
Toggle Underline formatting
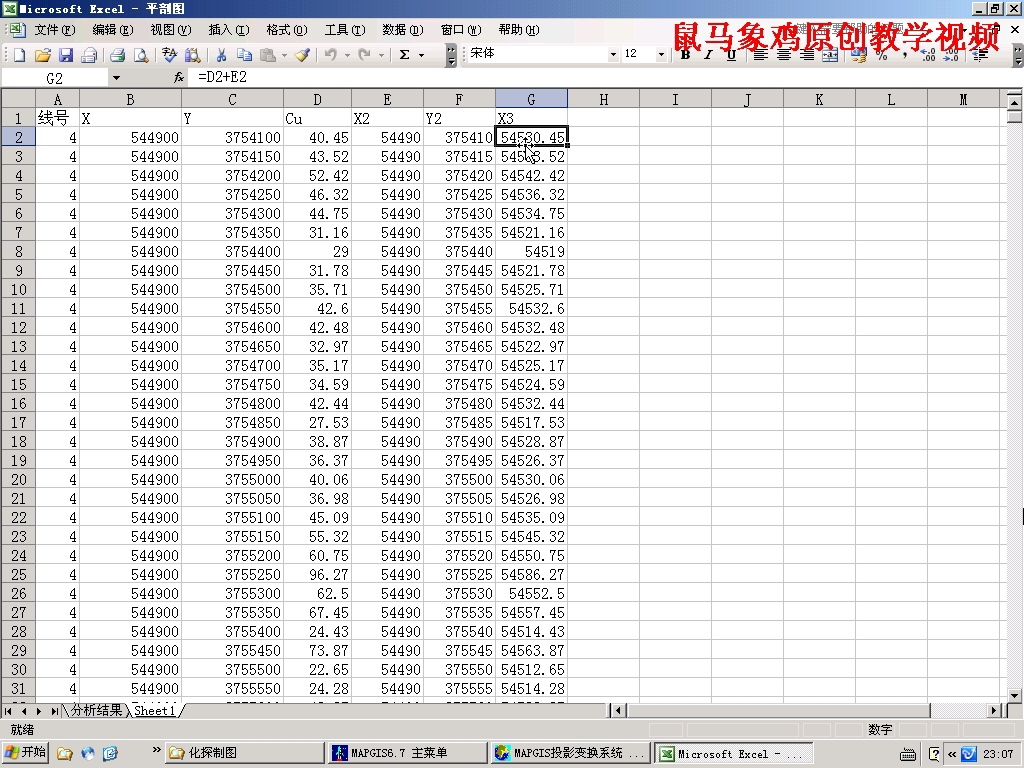(731, 56)
